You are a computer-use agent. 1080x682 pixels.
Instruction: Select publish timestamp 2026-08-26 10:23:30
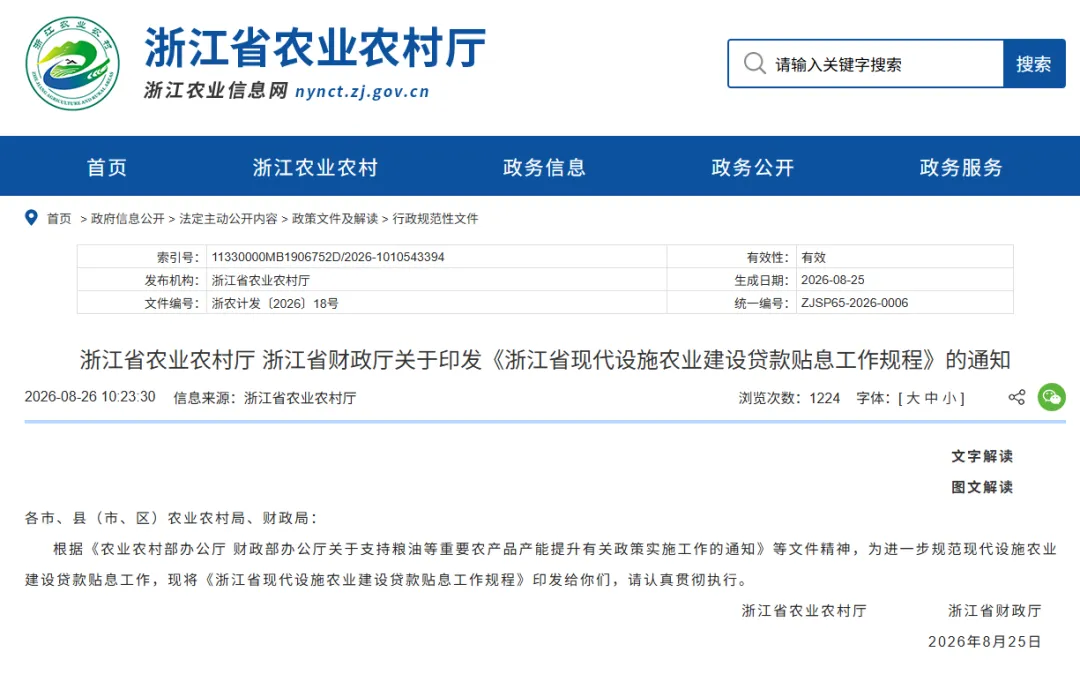(90, 397)
